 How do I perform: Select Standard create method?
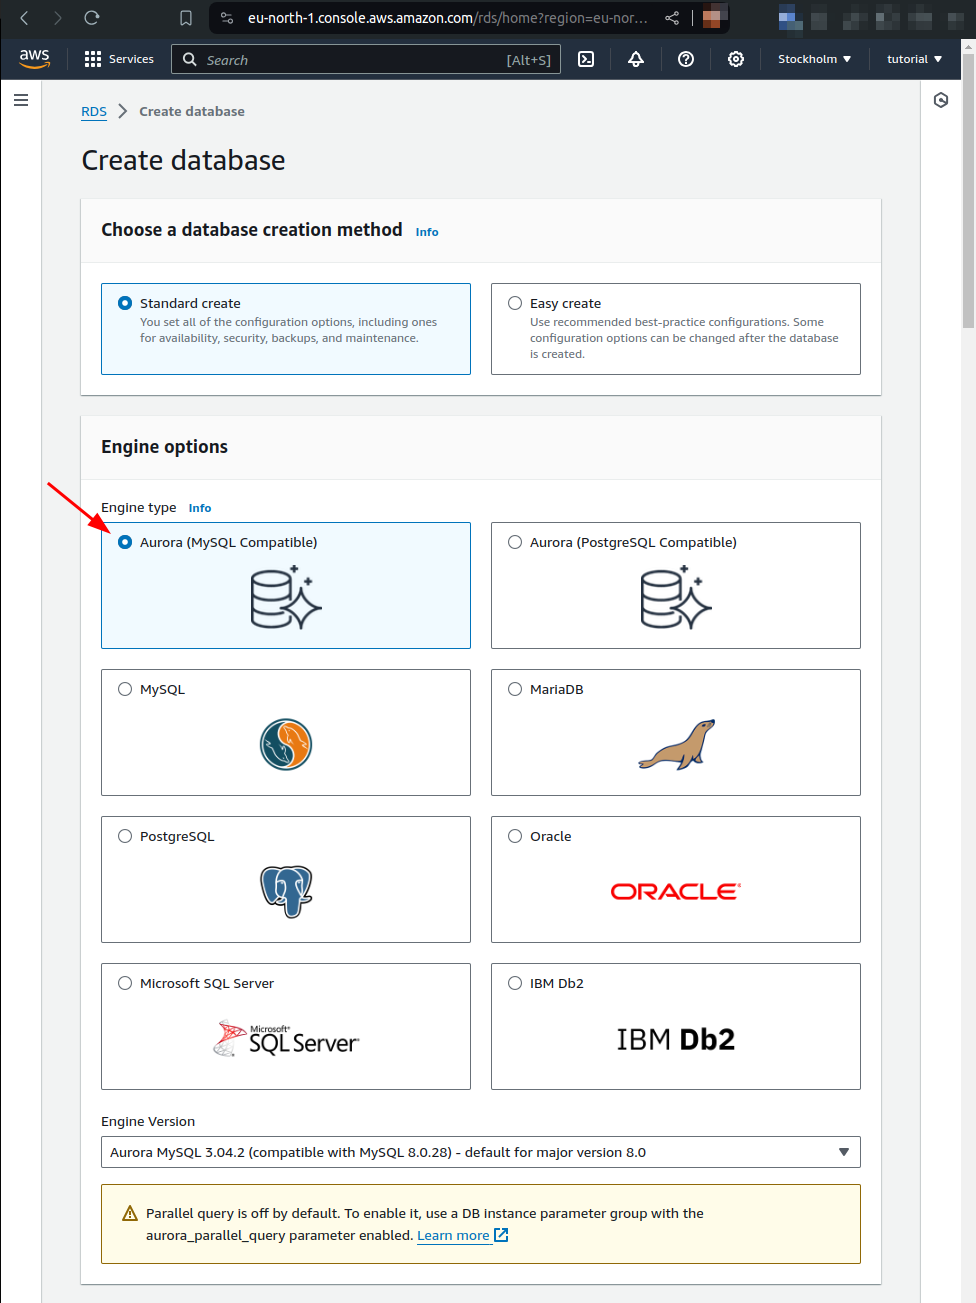point(125,303)
